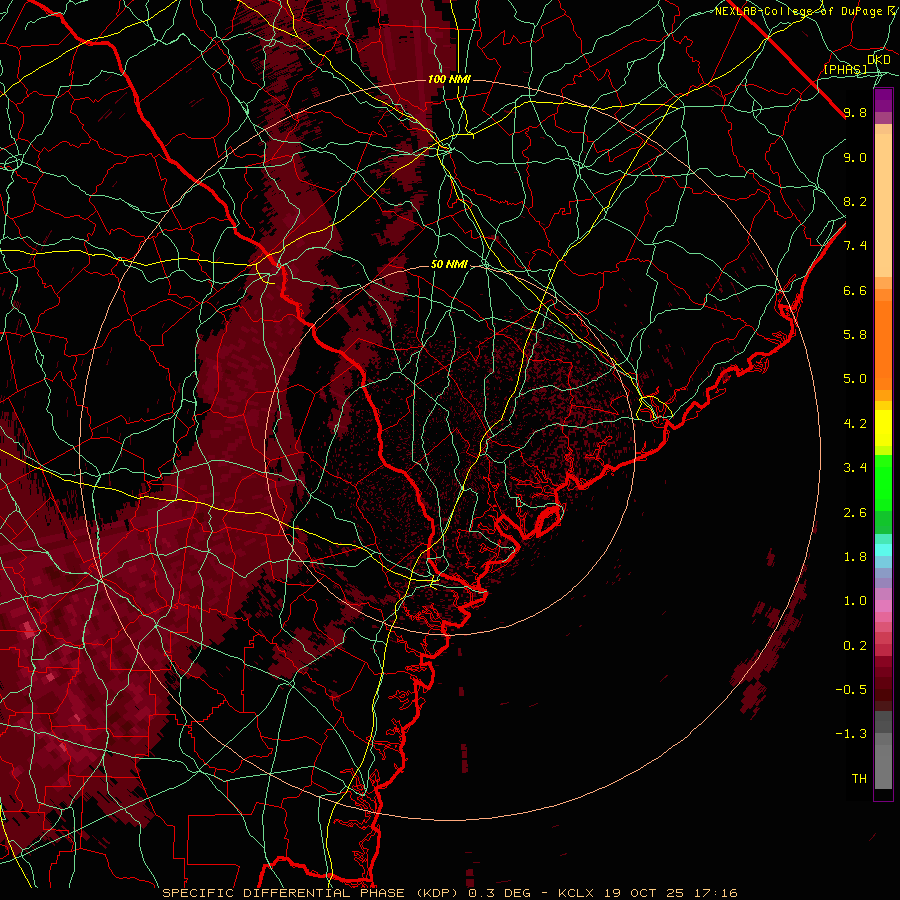This screenshot has width=900, height=900.
Task: Click the 8.2 value on the scale
Action: pyautogui.click(x=855, y=201)
